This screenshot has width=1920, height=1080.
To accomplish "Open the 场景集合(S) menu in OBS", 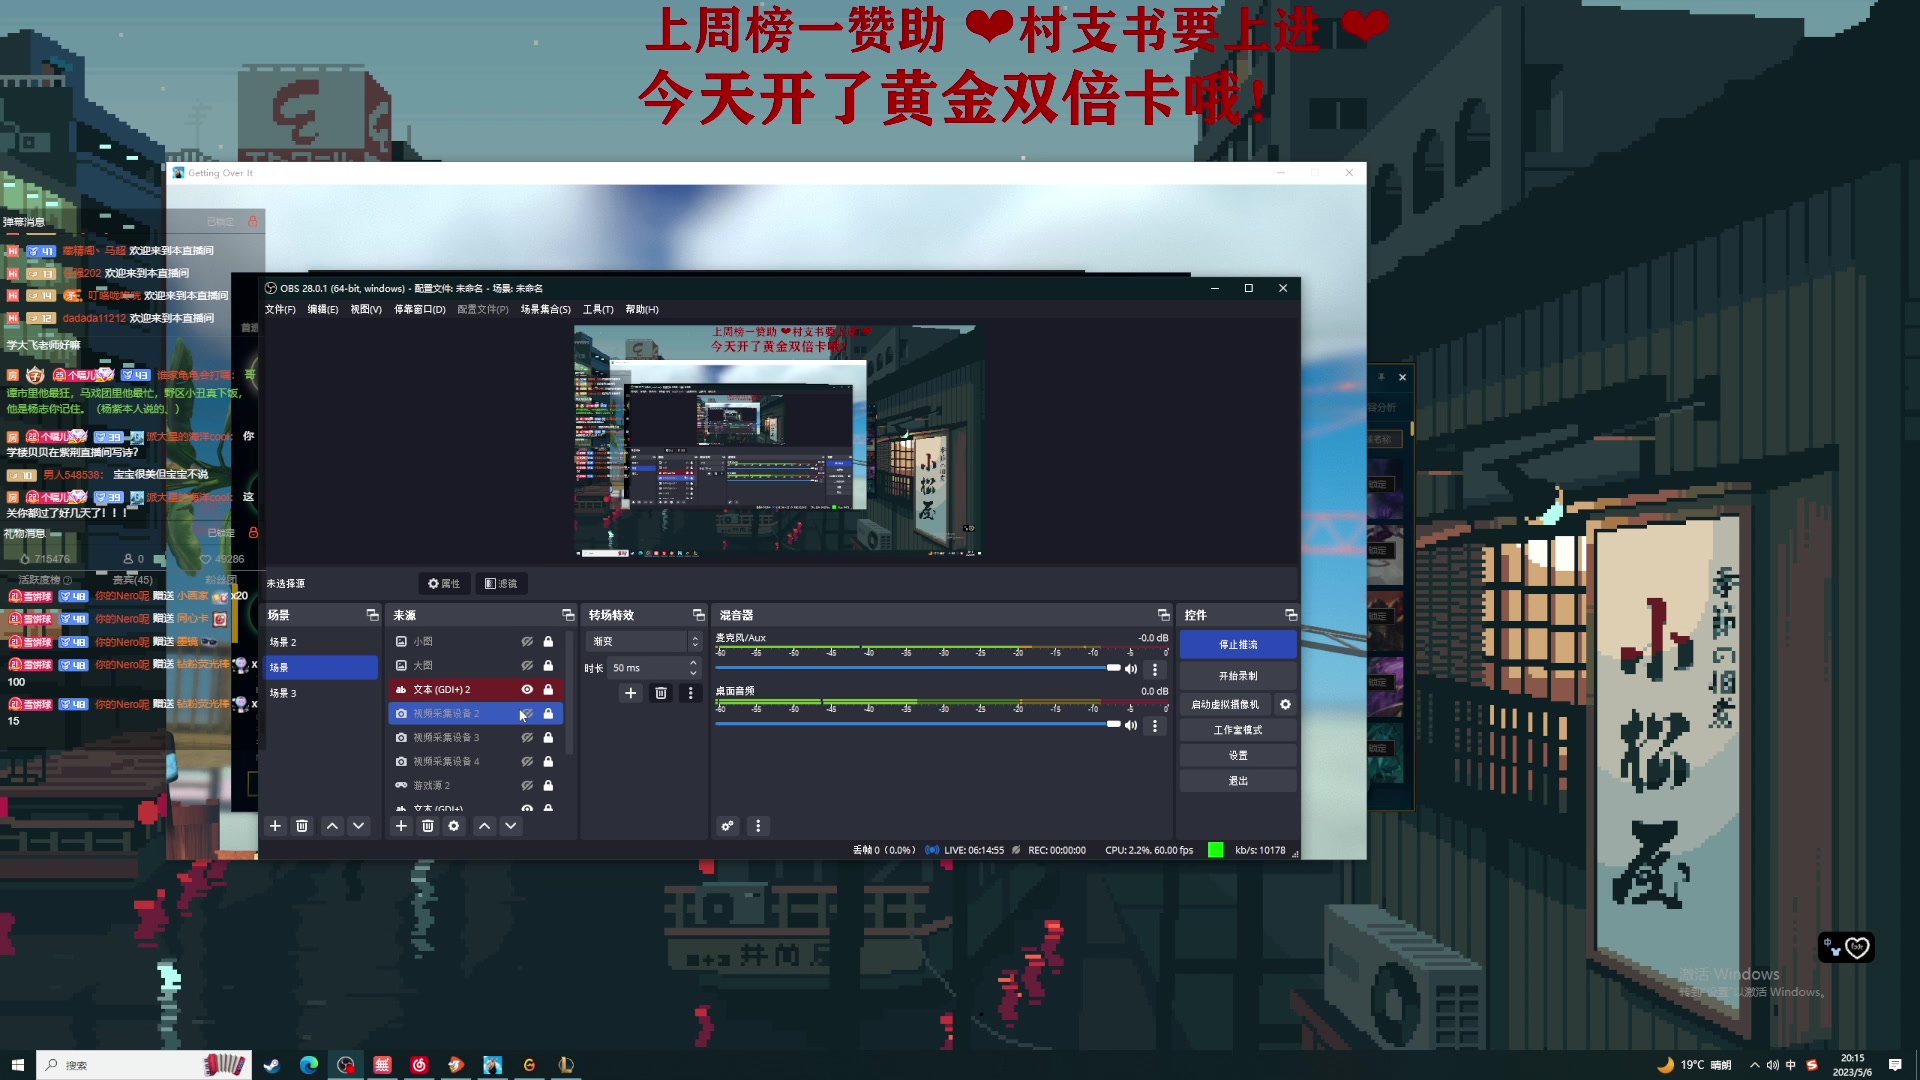I will click(545, 310).
